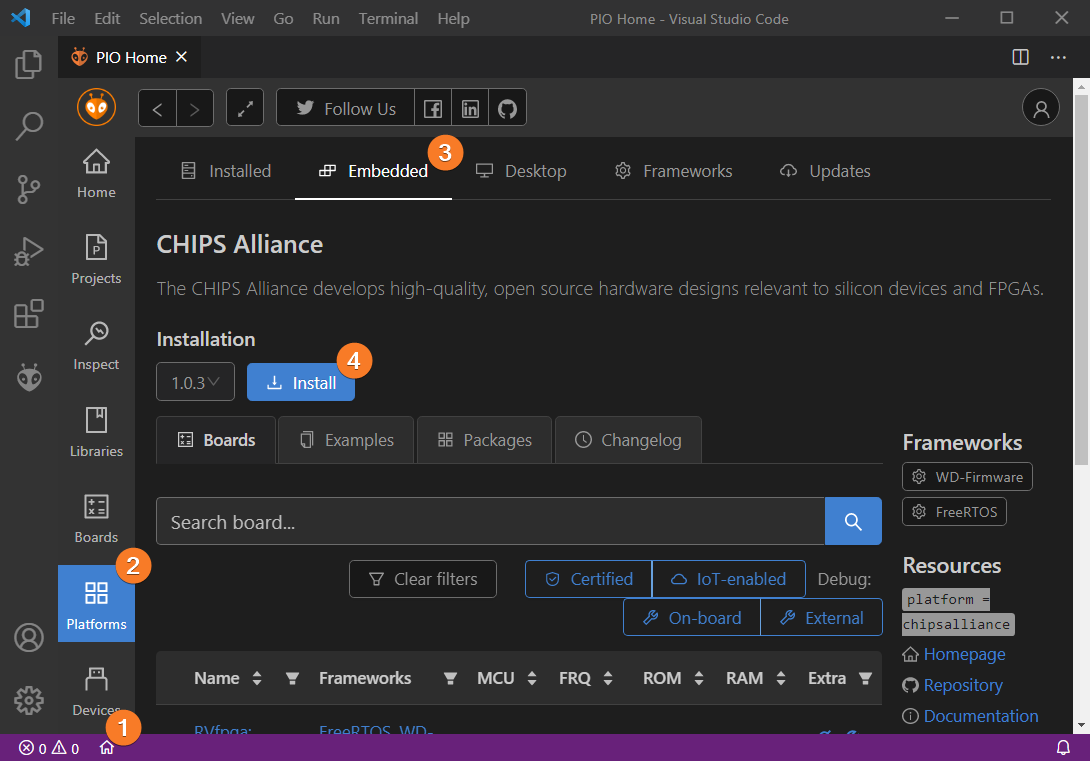Open the Selection menu
The image size is (1090, 761).
pyautogui.click(x=170, y=19)
